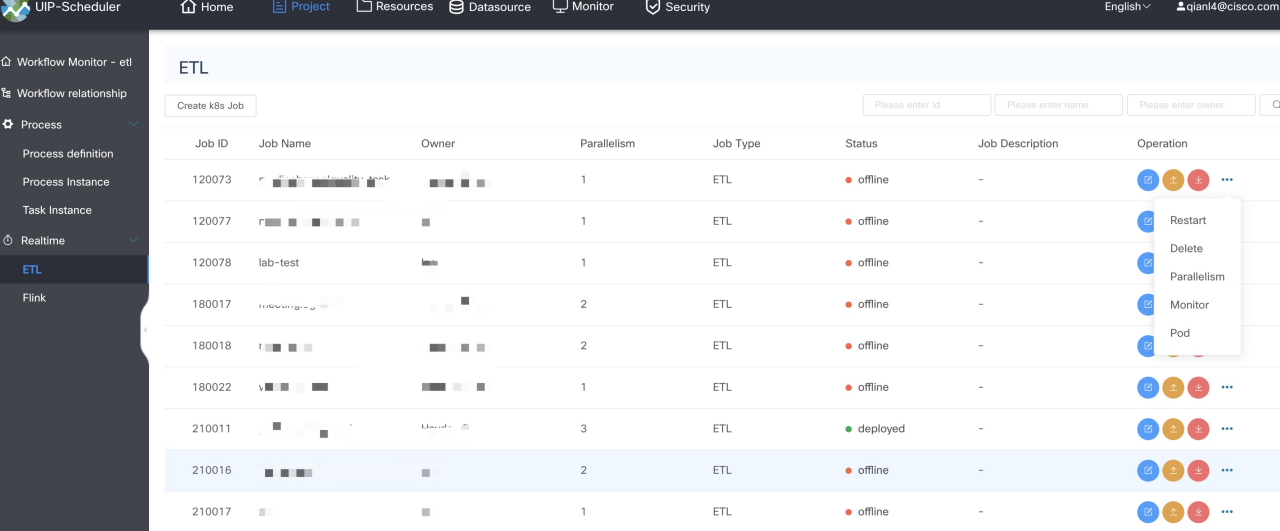Click the red download icon for job 120073
Screen dimensions: 1280x531
[x=1198, y=180]
